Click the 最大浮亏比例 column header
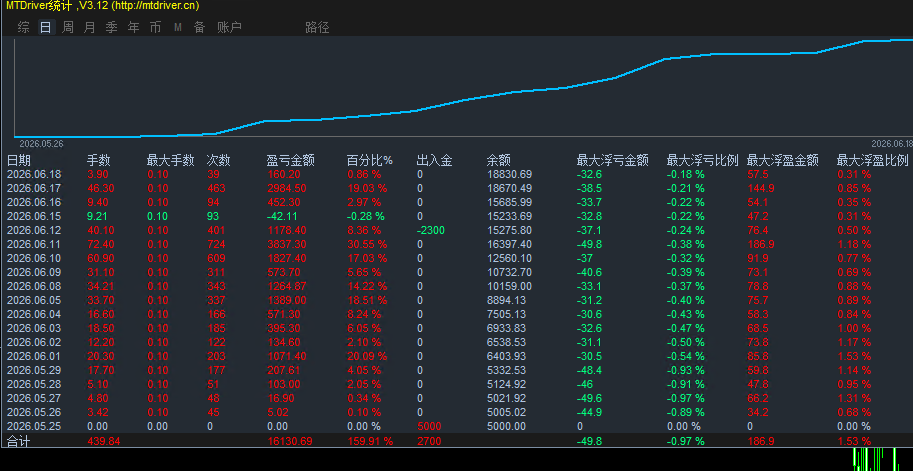 click(x=703, y=161)
